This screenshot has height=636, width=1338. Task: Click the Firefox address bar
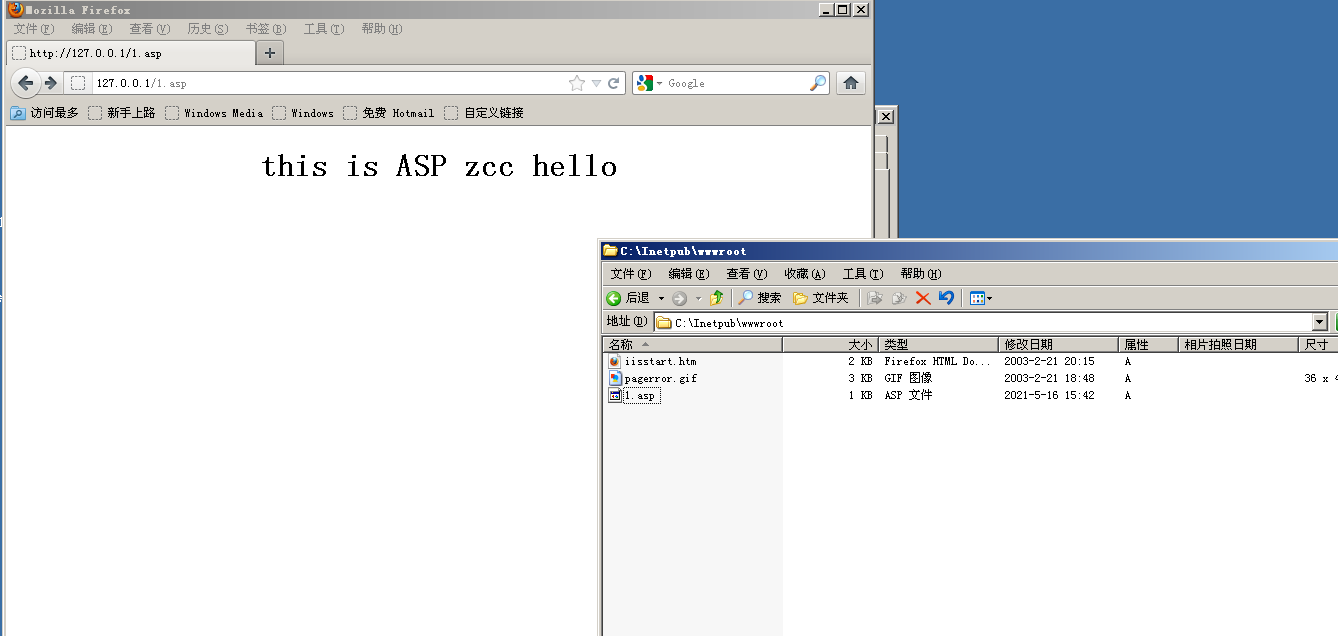point(330,83)
